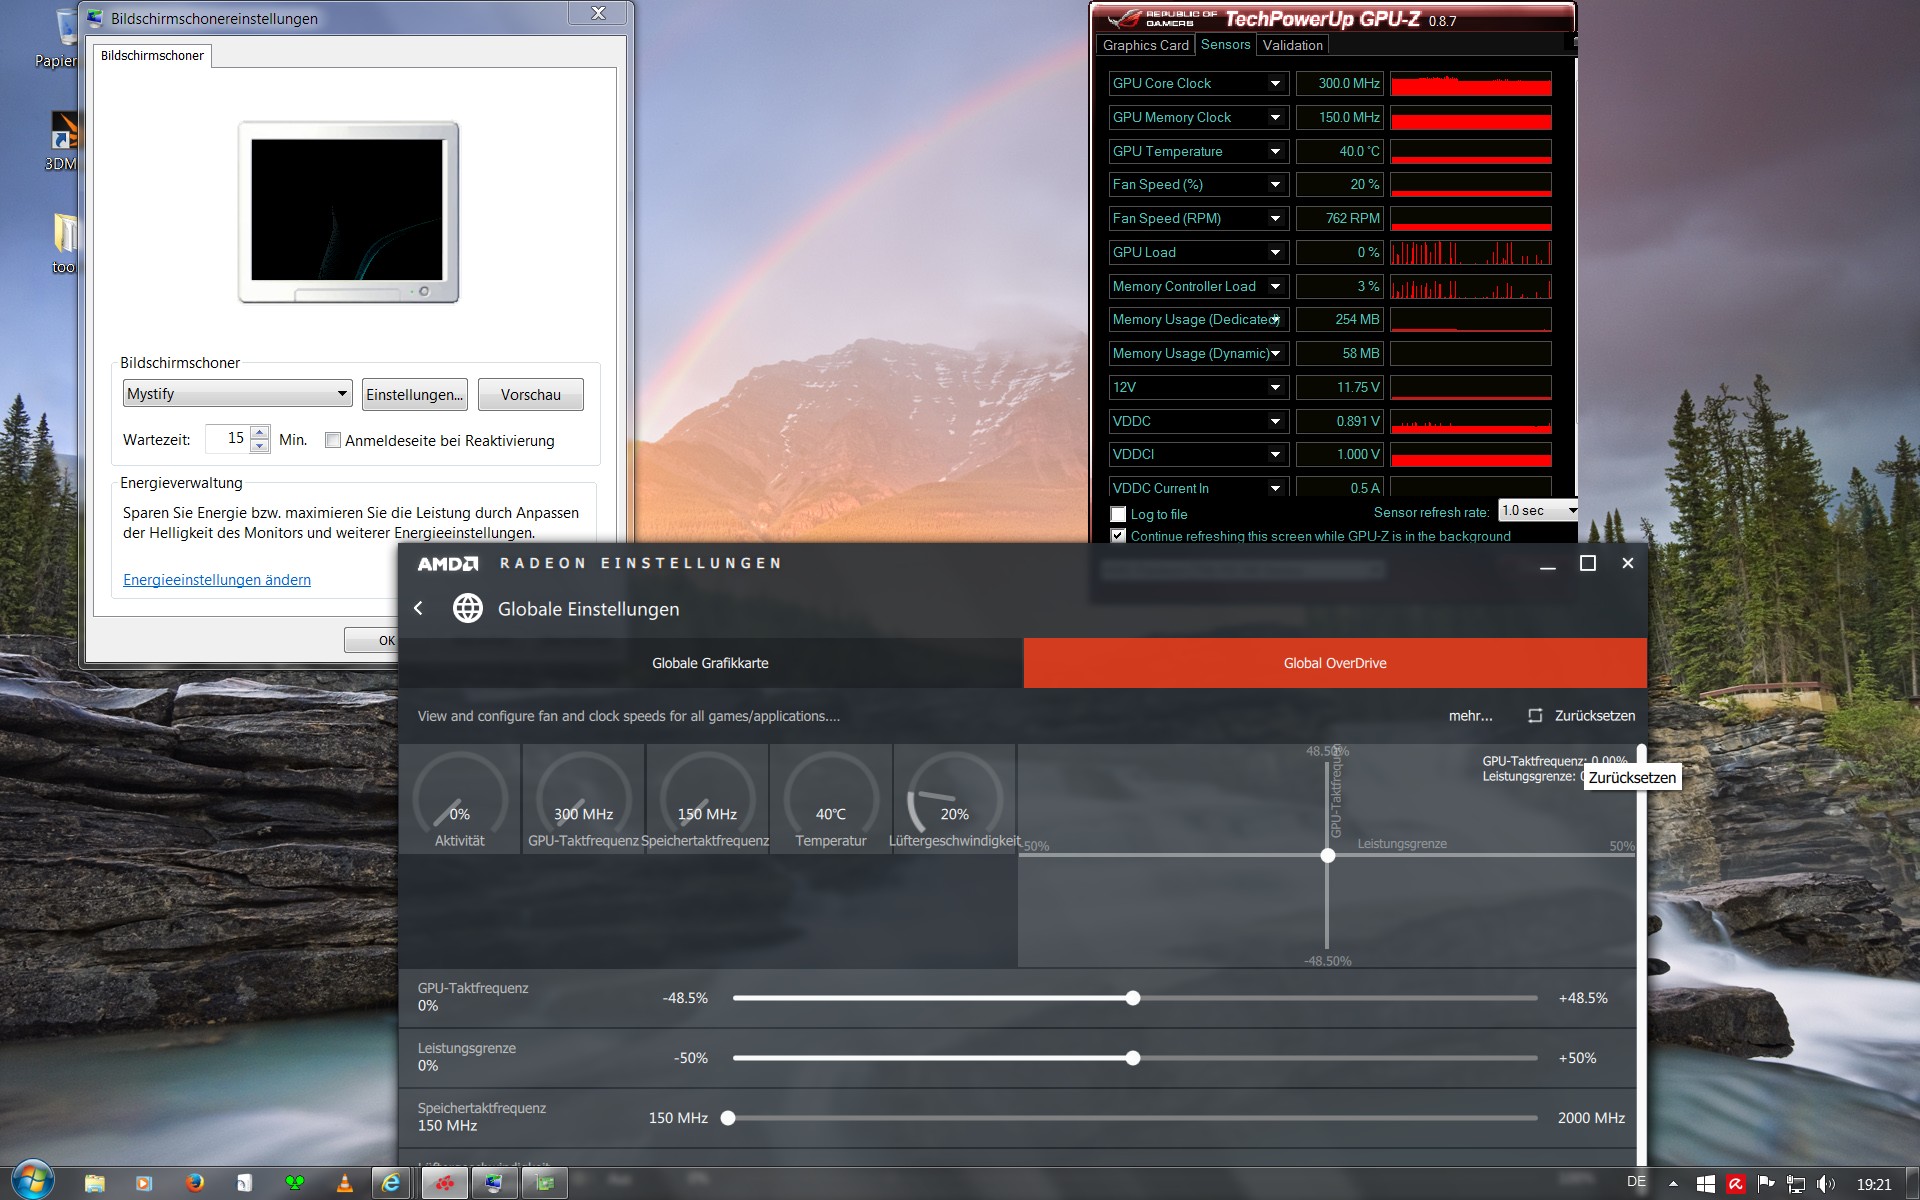The image size is (1920, 1200).
Task: Click the back arrow in Radeon Einstellungen
Action: 419,608
